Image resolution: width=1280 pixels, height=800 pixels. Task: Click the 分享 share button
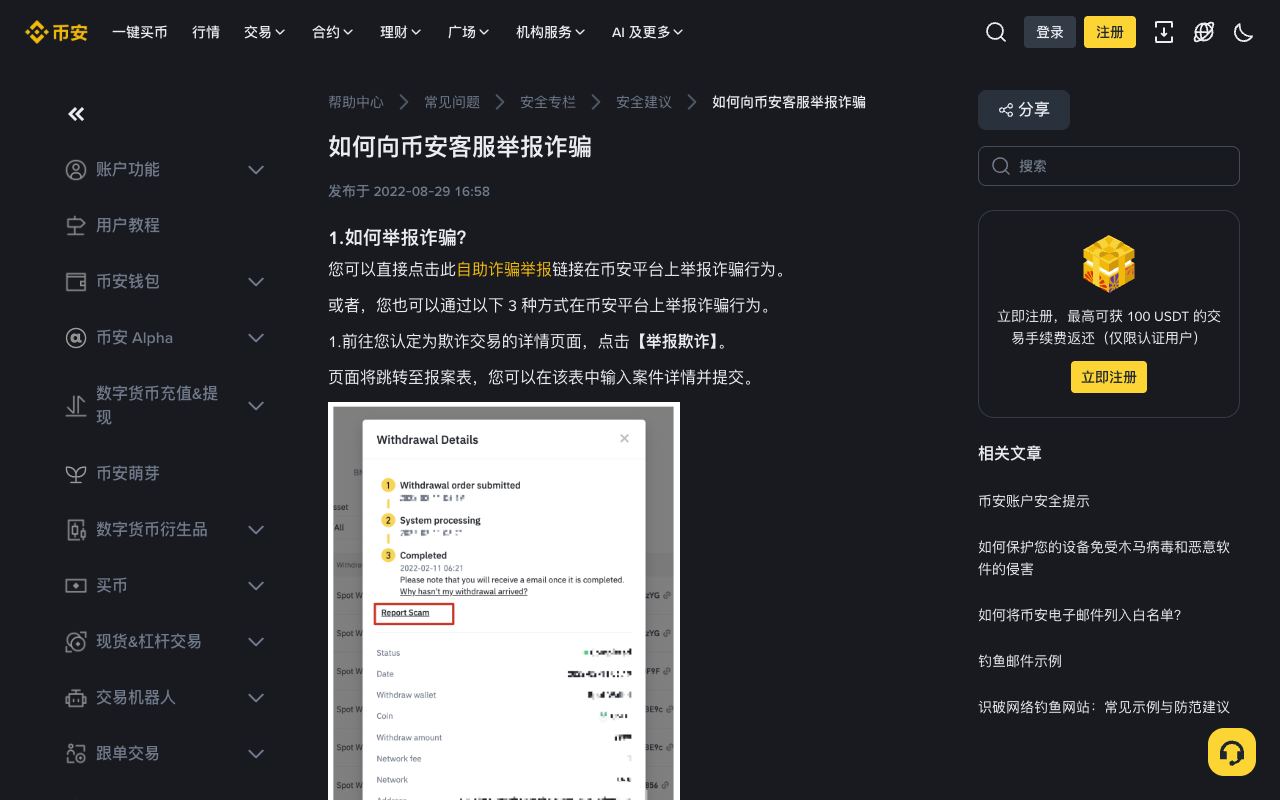pos(1024,110)
